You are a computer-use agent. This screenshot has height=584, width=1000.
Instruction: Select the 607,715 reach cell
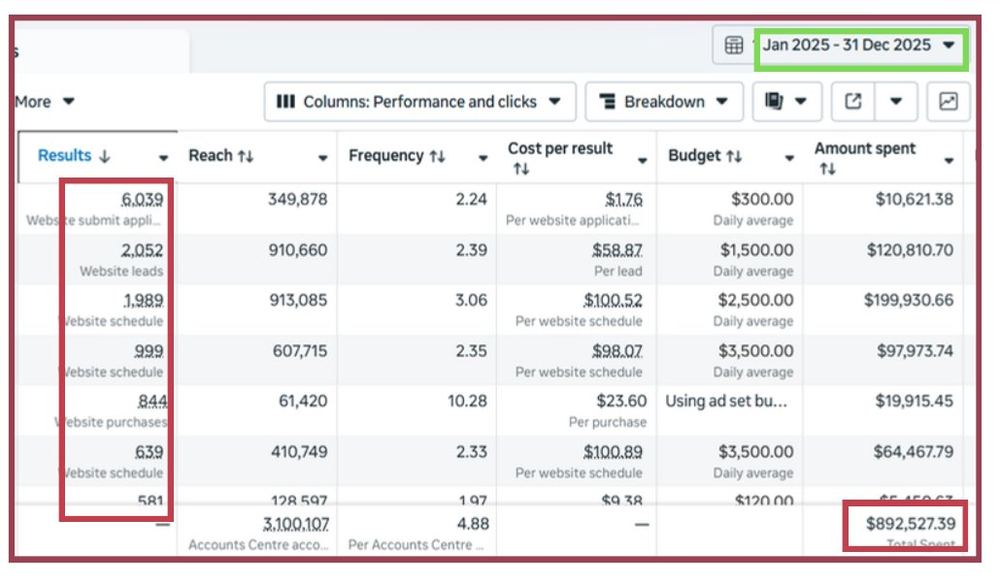click(x=300, y=351)
